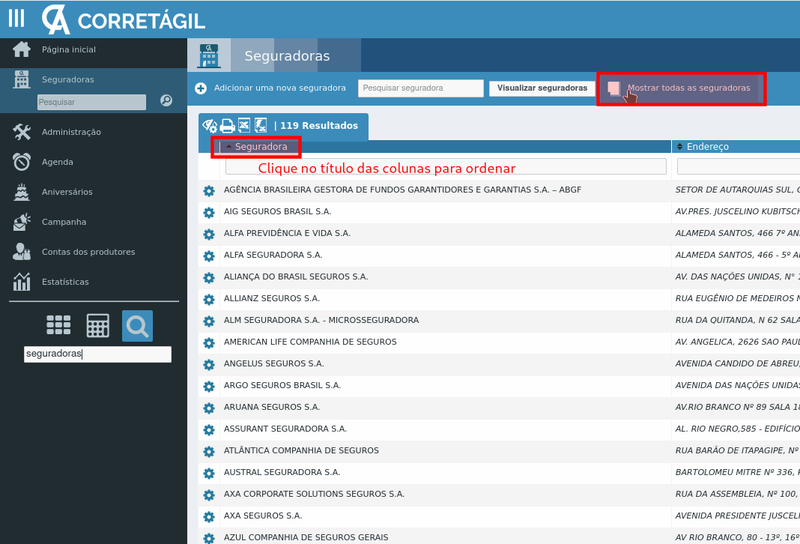Open the Agenda alarm clock icon
This screenshot has height=544, width=800.
[x=21, y=162]
